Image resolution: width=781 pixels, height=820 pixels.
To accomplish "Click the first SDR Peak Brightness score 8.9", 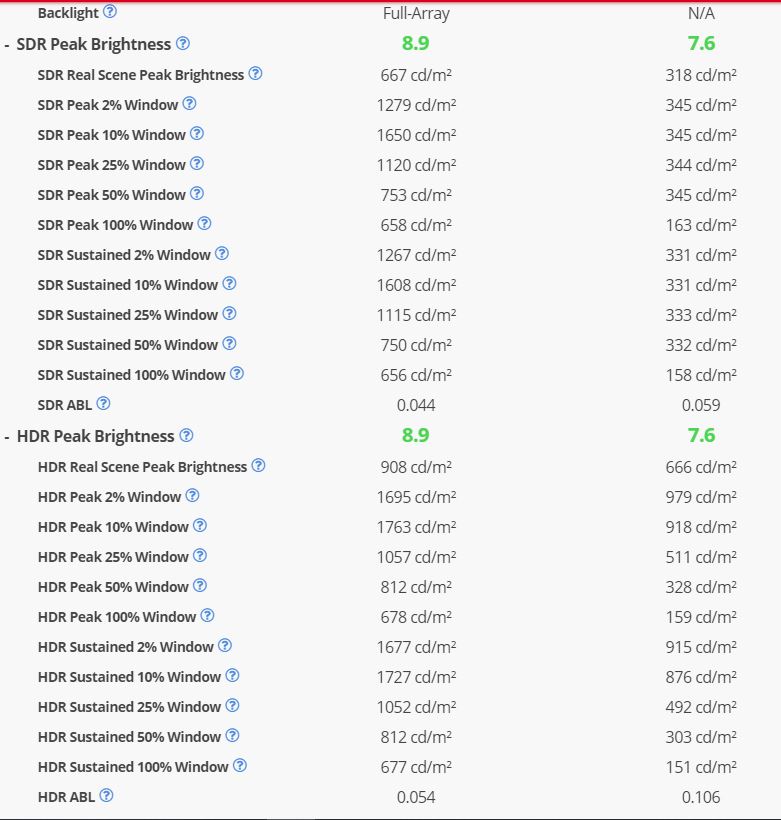I will [416, 43].
